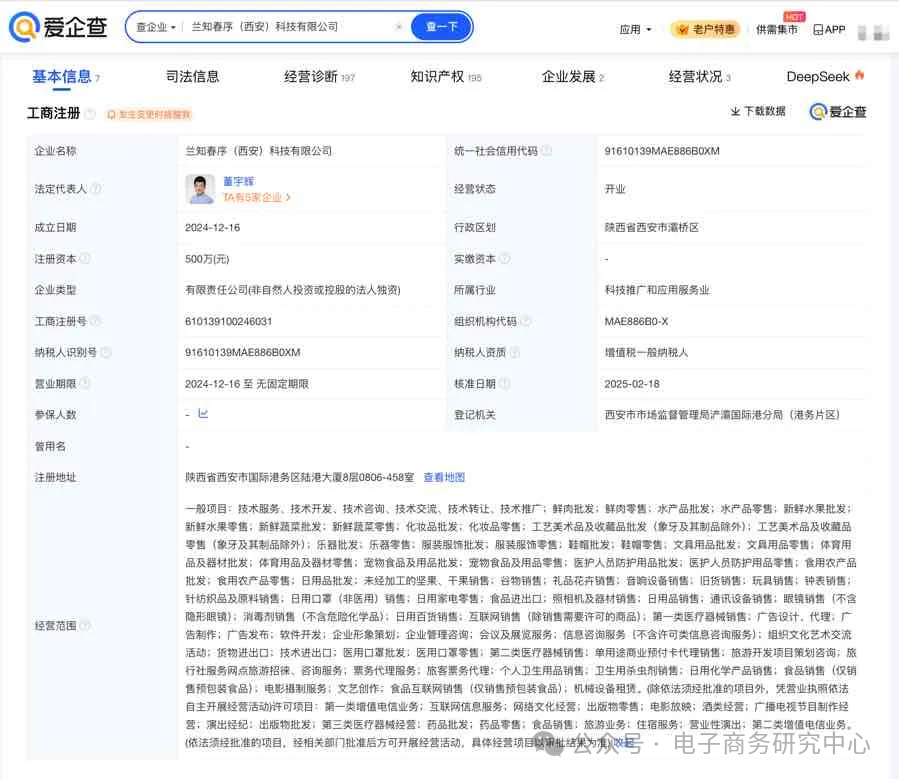The width and height of the screenshot is (899, 779).
Task: Click 增值税一般纳税人 value
Action: (646, 352)
